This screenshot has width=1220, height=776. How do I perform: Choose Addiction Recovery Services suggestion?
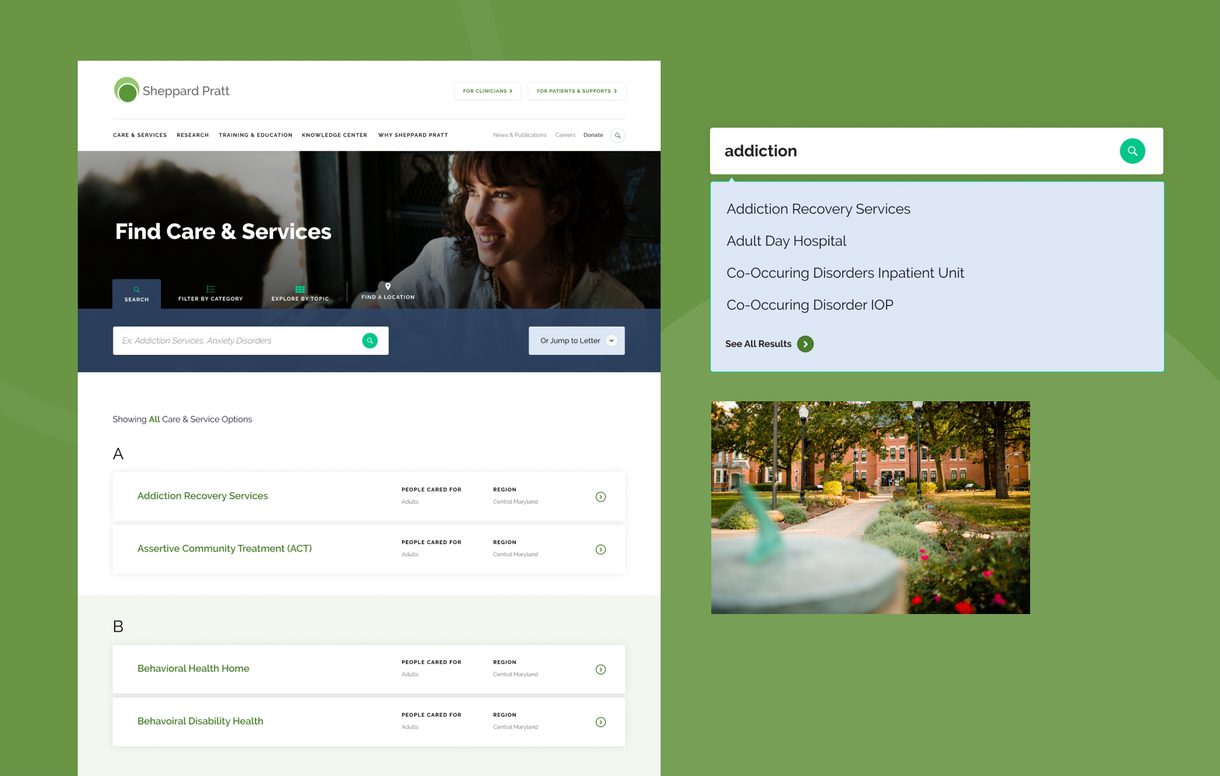818,209
